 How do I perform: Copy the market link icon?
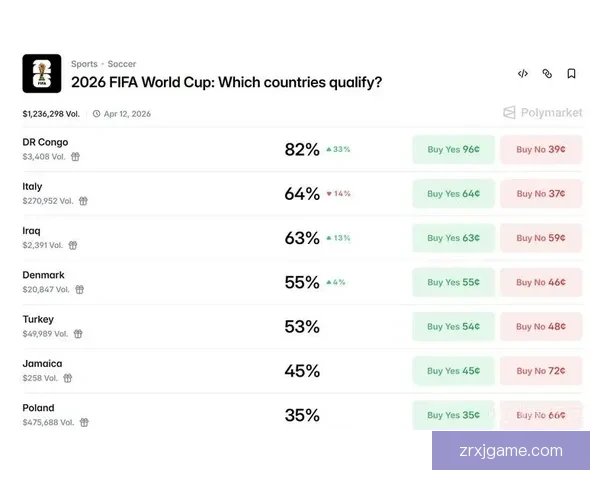tap(547, 74)
